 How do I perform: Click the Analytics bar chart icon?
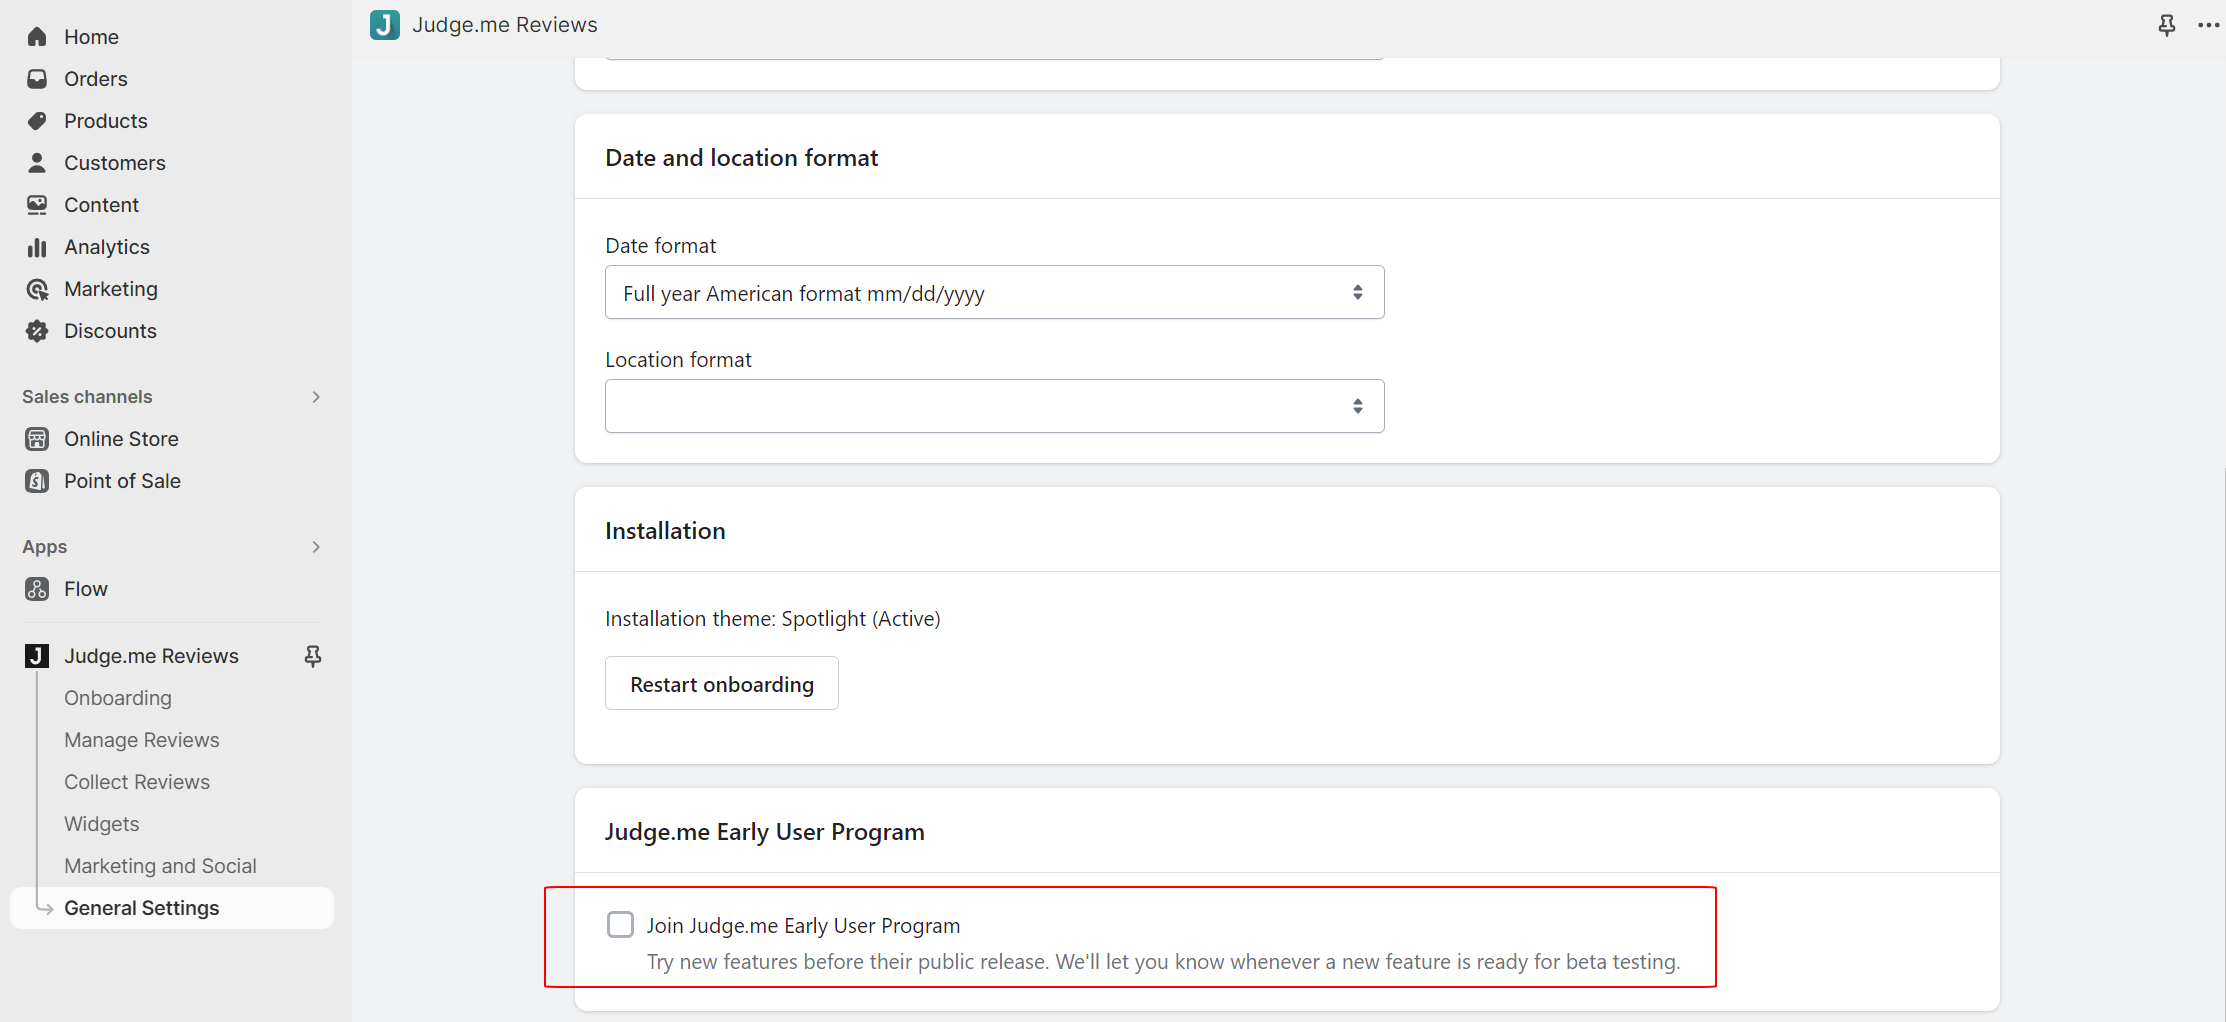click(37, 247)
